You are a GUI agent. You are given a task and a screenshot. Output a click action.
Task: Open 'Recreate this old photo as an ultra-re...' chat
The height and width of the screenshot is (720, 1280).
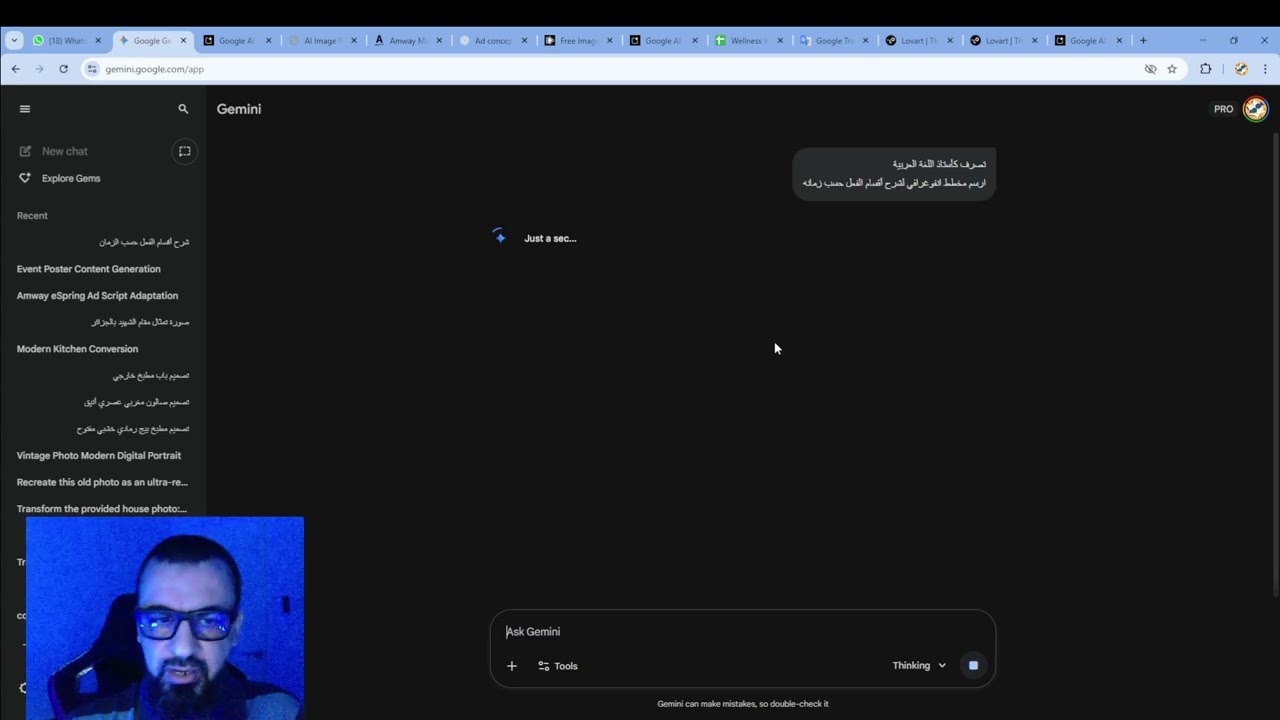click(x=102, y=482)
